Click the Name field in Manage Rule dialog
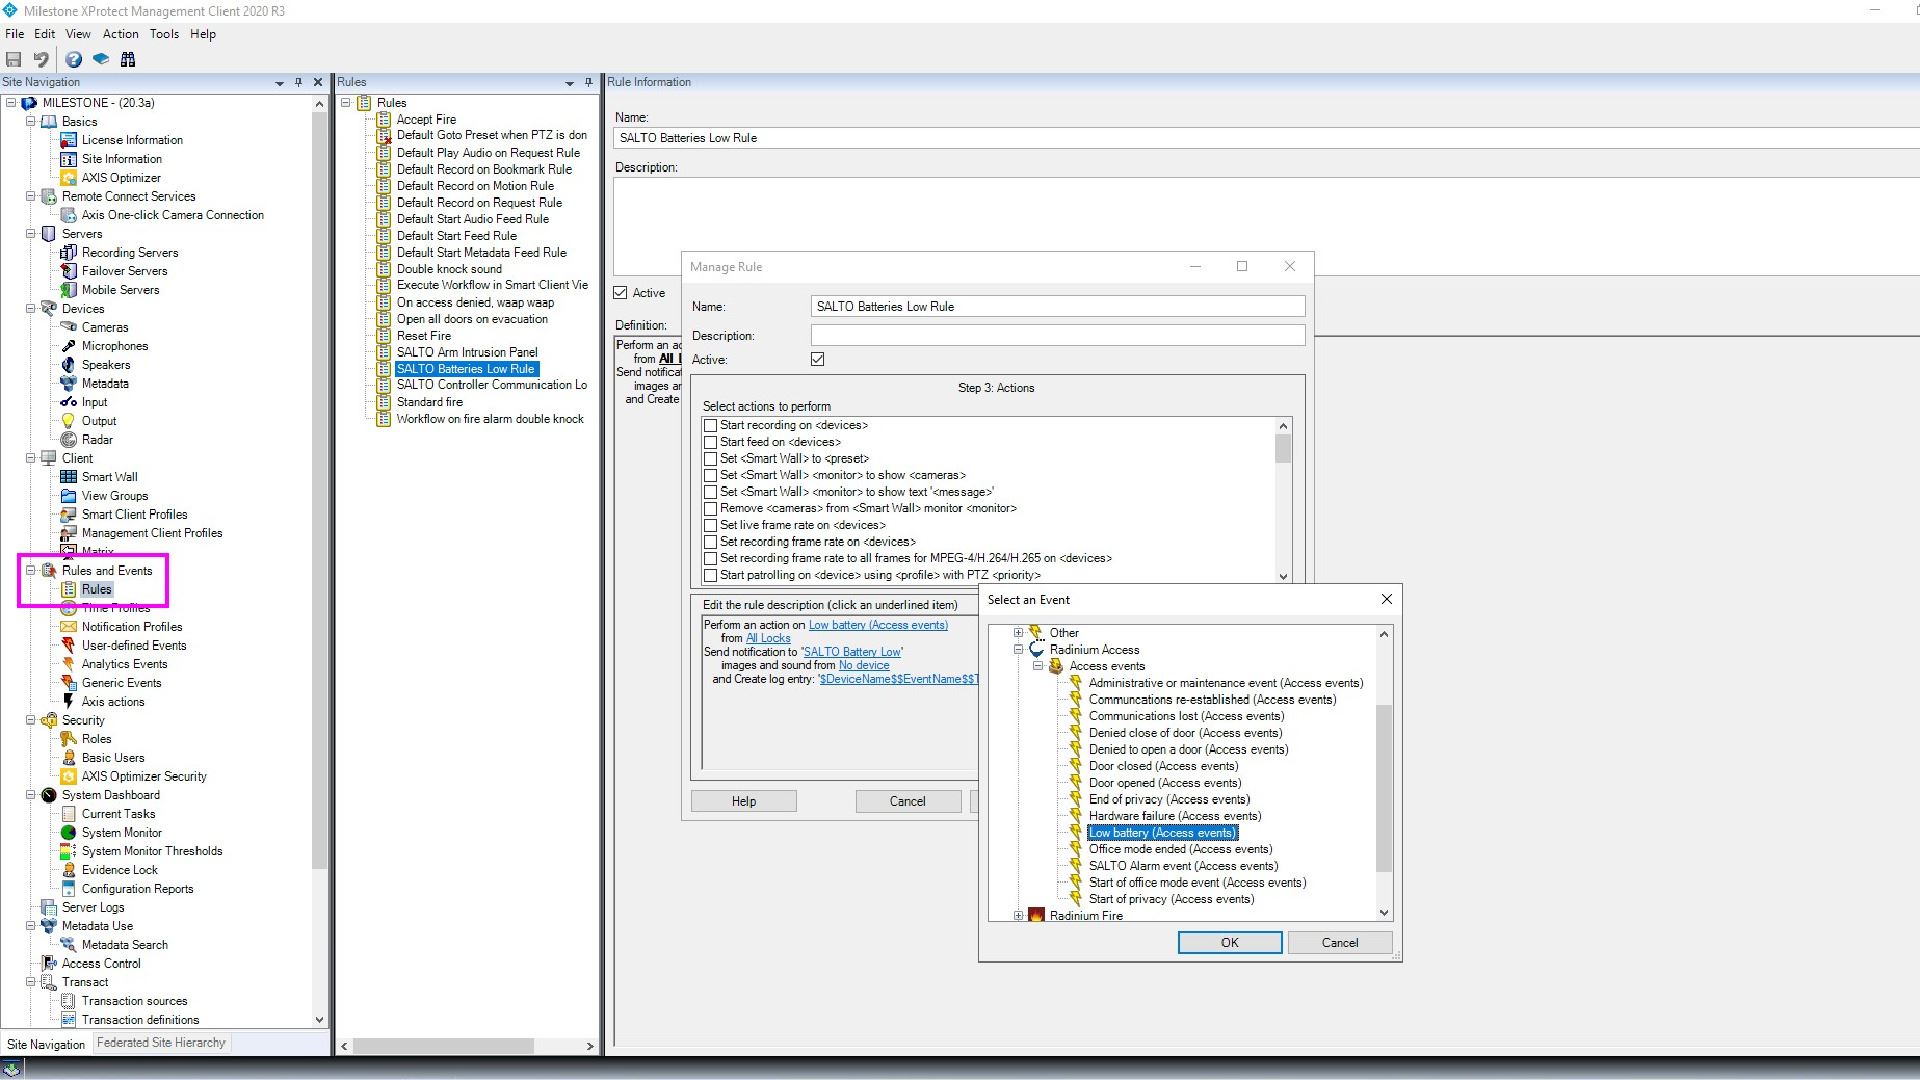The image size is (1920, 1080). click(x=1058, y=307)
